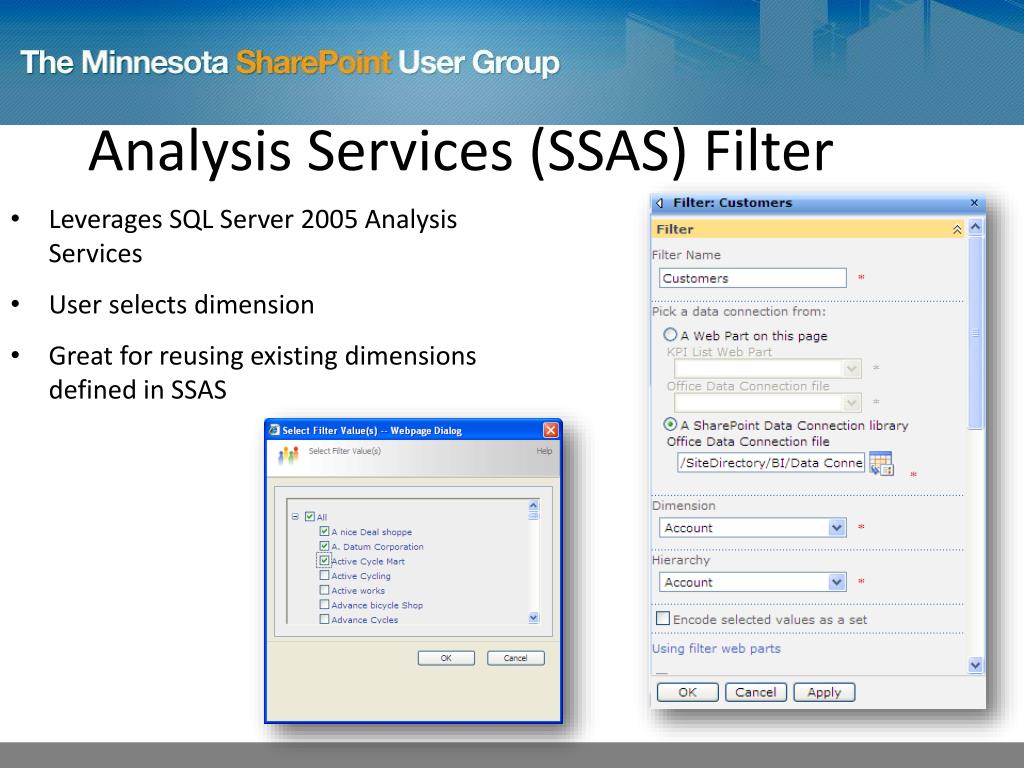Image resolution: width=1024 pixels, height=768 pixels.
Task: Open the disabled Office Data Connection file dropdown
Action: point(852,402)
